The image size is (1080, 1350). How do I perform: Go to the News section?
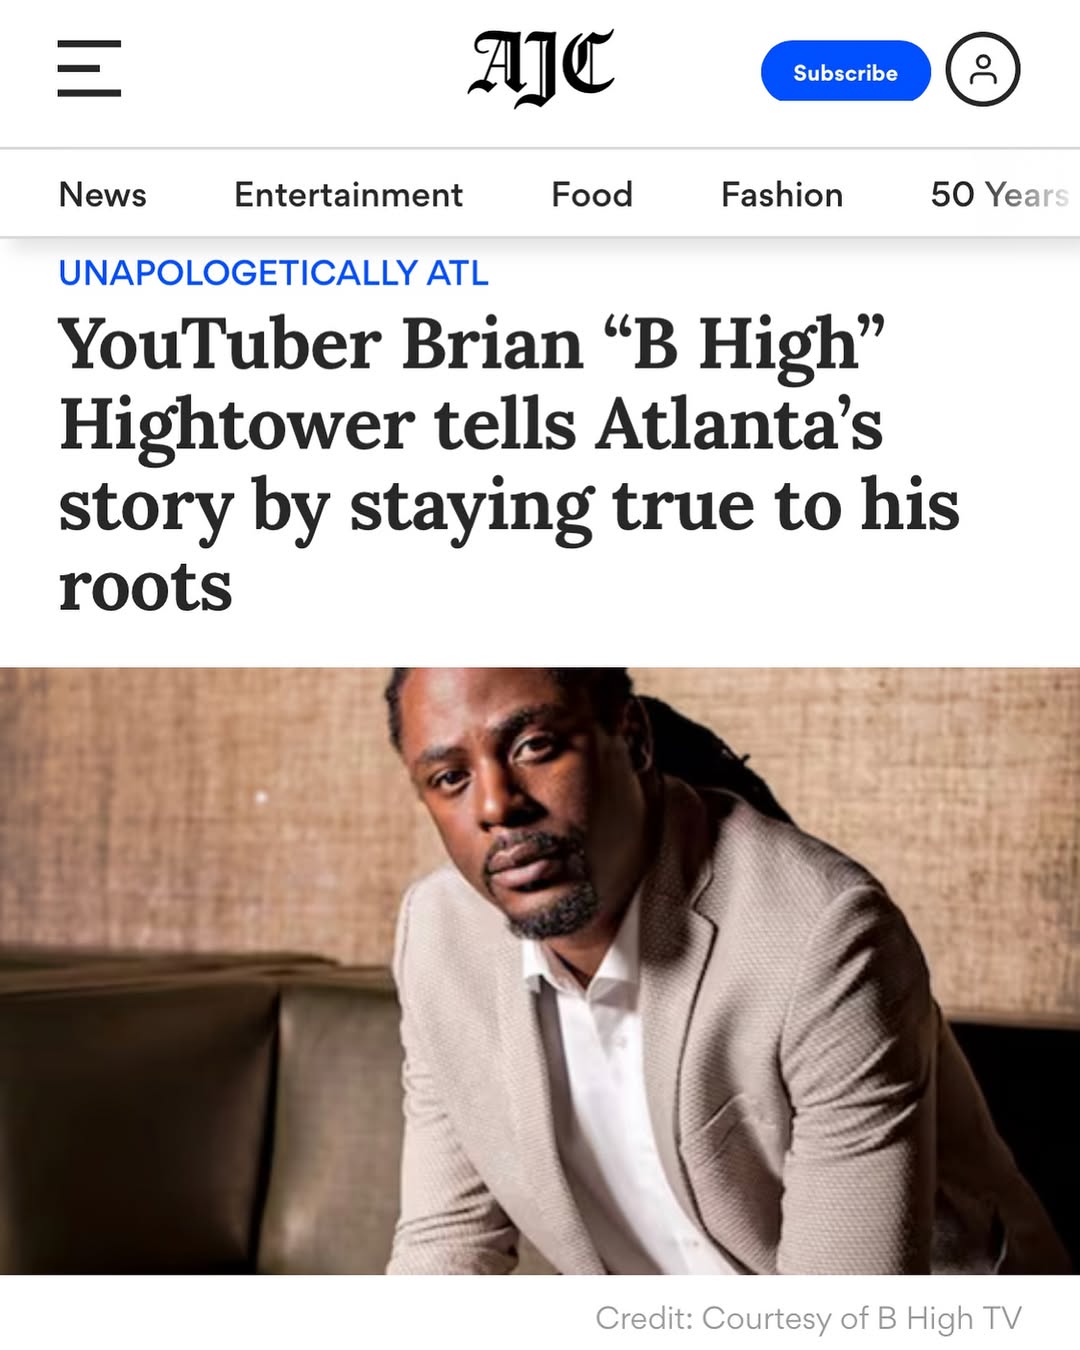pos(103,194)
